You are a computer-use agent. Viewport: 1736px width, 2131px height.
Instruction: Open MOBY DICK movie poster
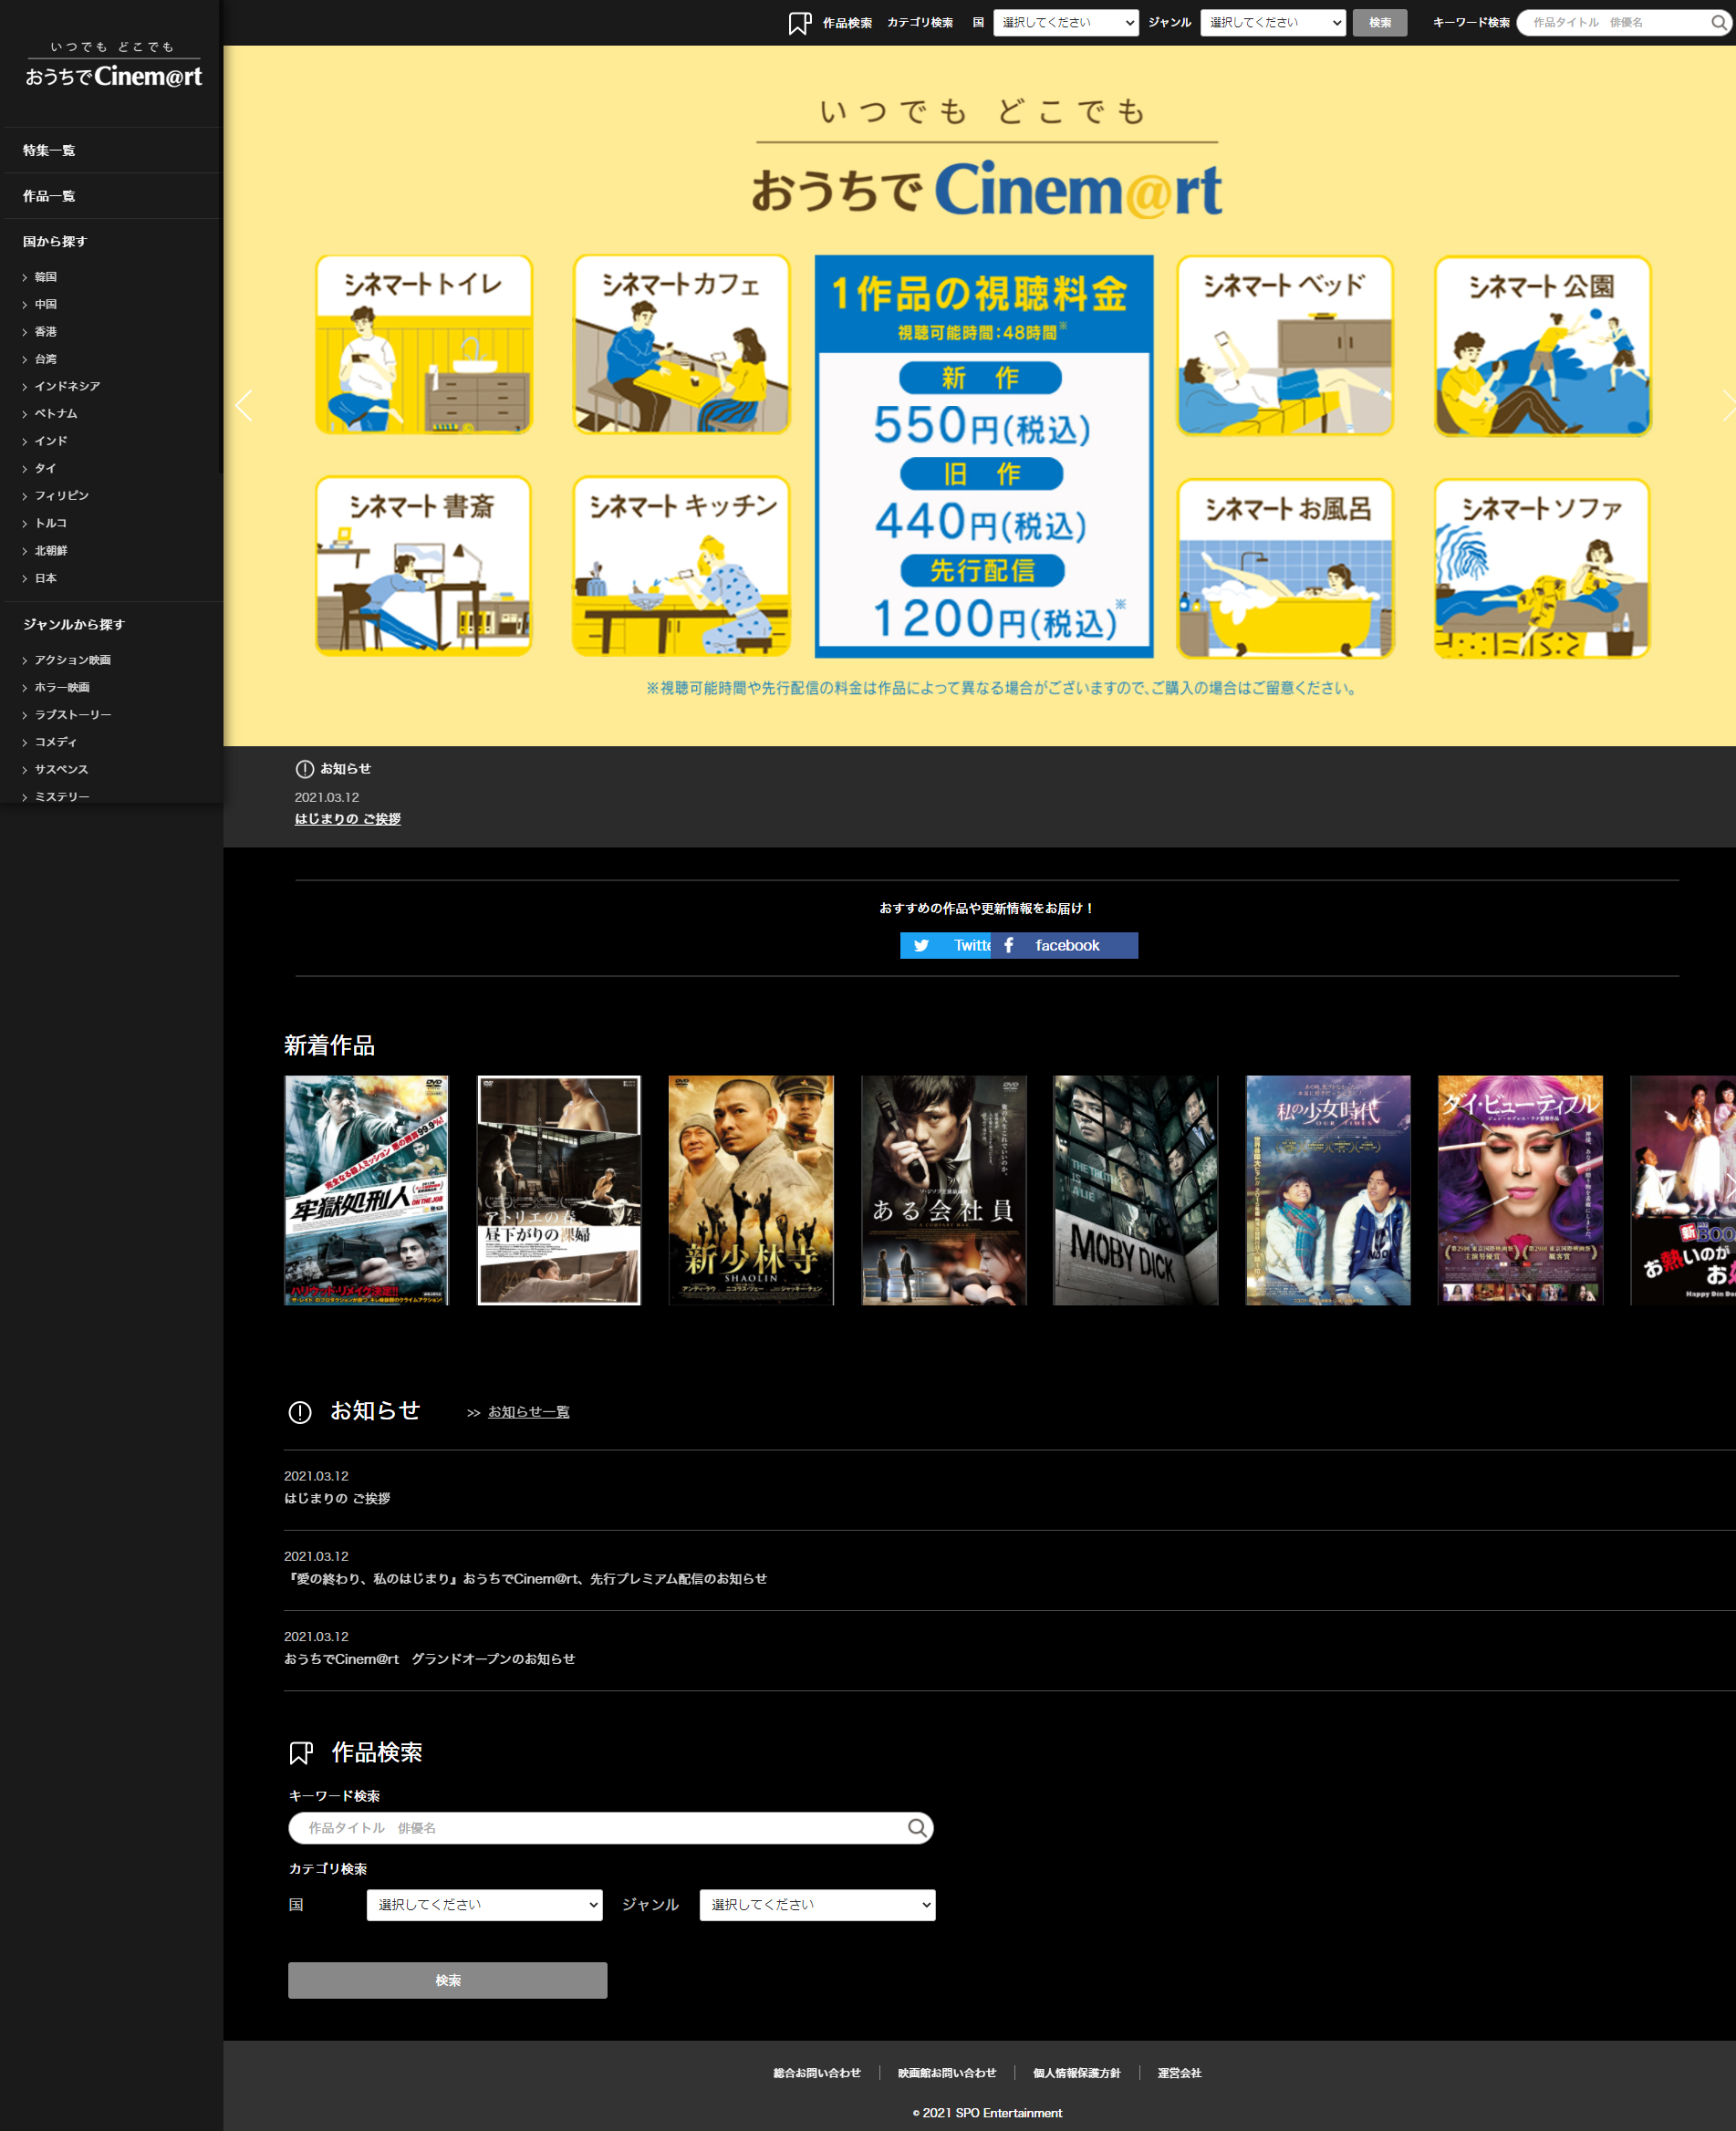click(1136, 1190)
